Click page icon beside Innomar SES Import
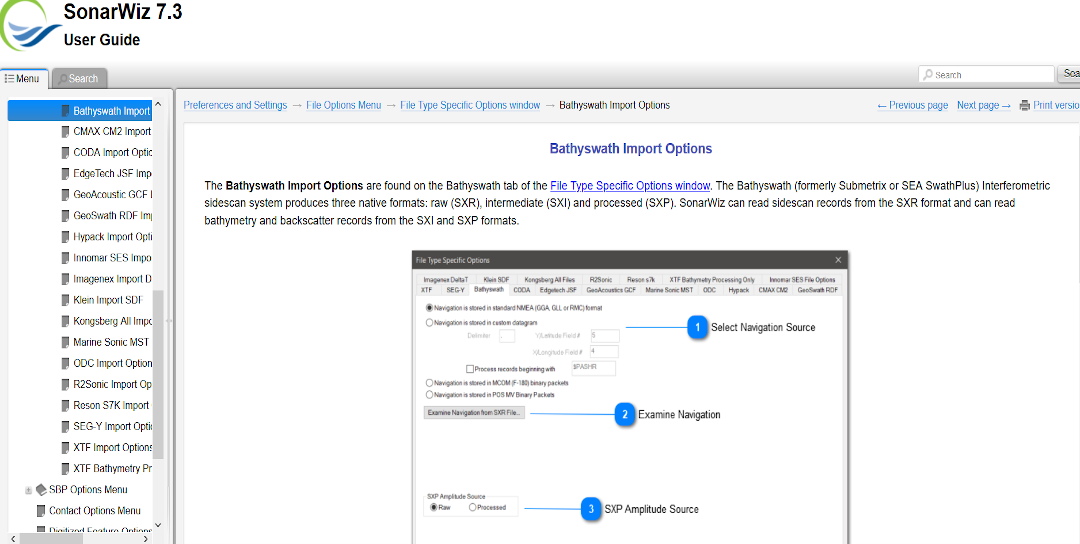 point(65,258)
